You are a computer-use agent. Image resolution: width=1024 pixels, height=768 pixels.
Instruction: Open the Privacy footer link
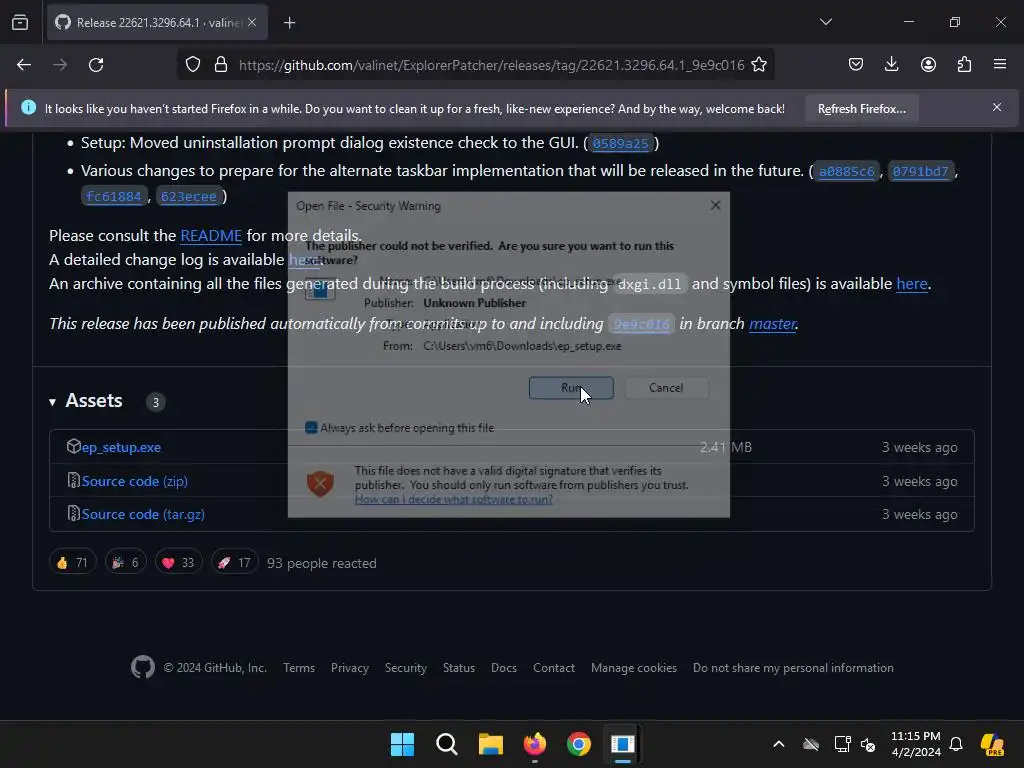(x=349, y=668)
